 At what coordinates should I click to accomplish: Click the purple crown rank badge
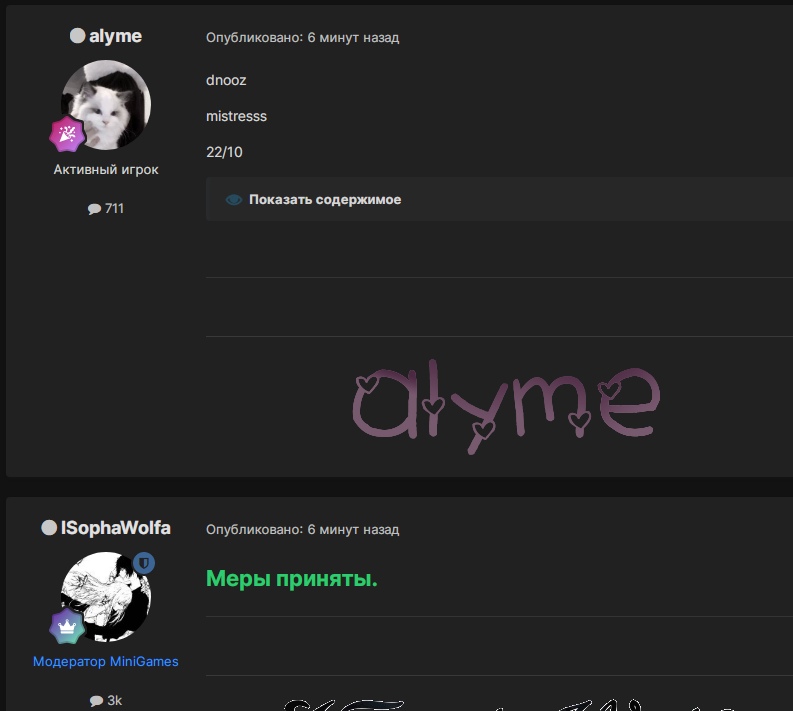67,627
